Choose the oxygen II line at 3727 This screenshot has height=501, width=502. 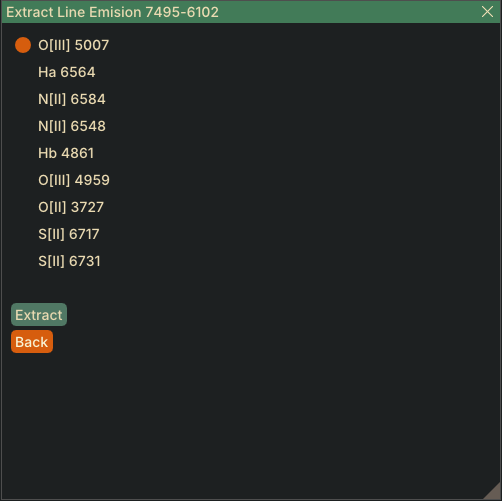tap(71, 207)
